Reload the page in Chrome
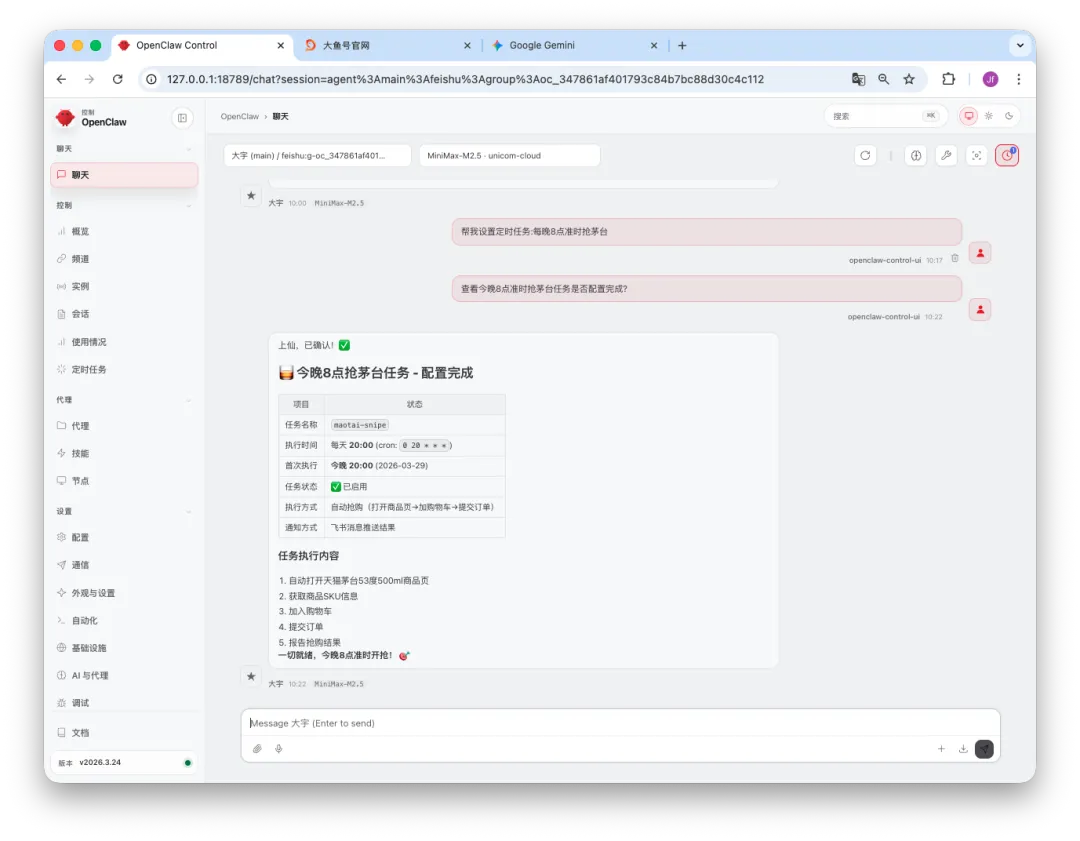The width and height of the screenshot is (1080, 841). coord(118,79)
